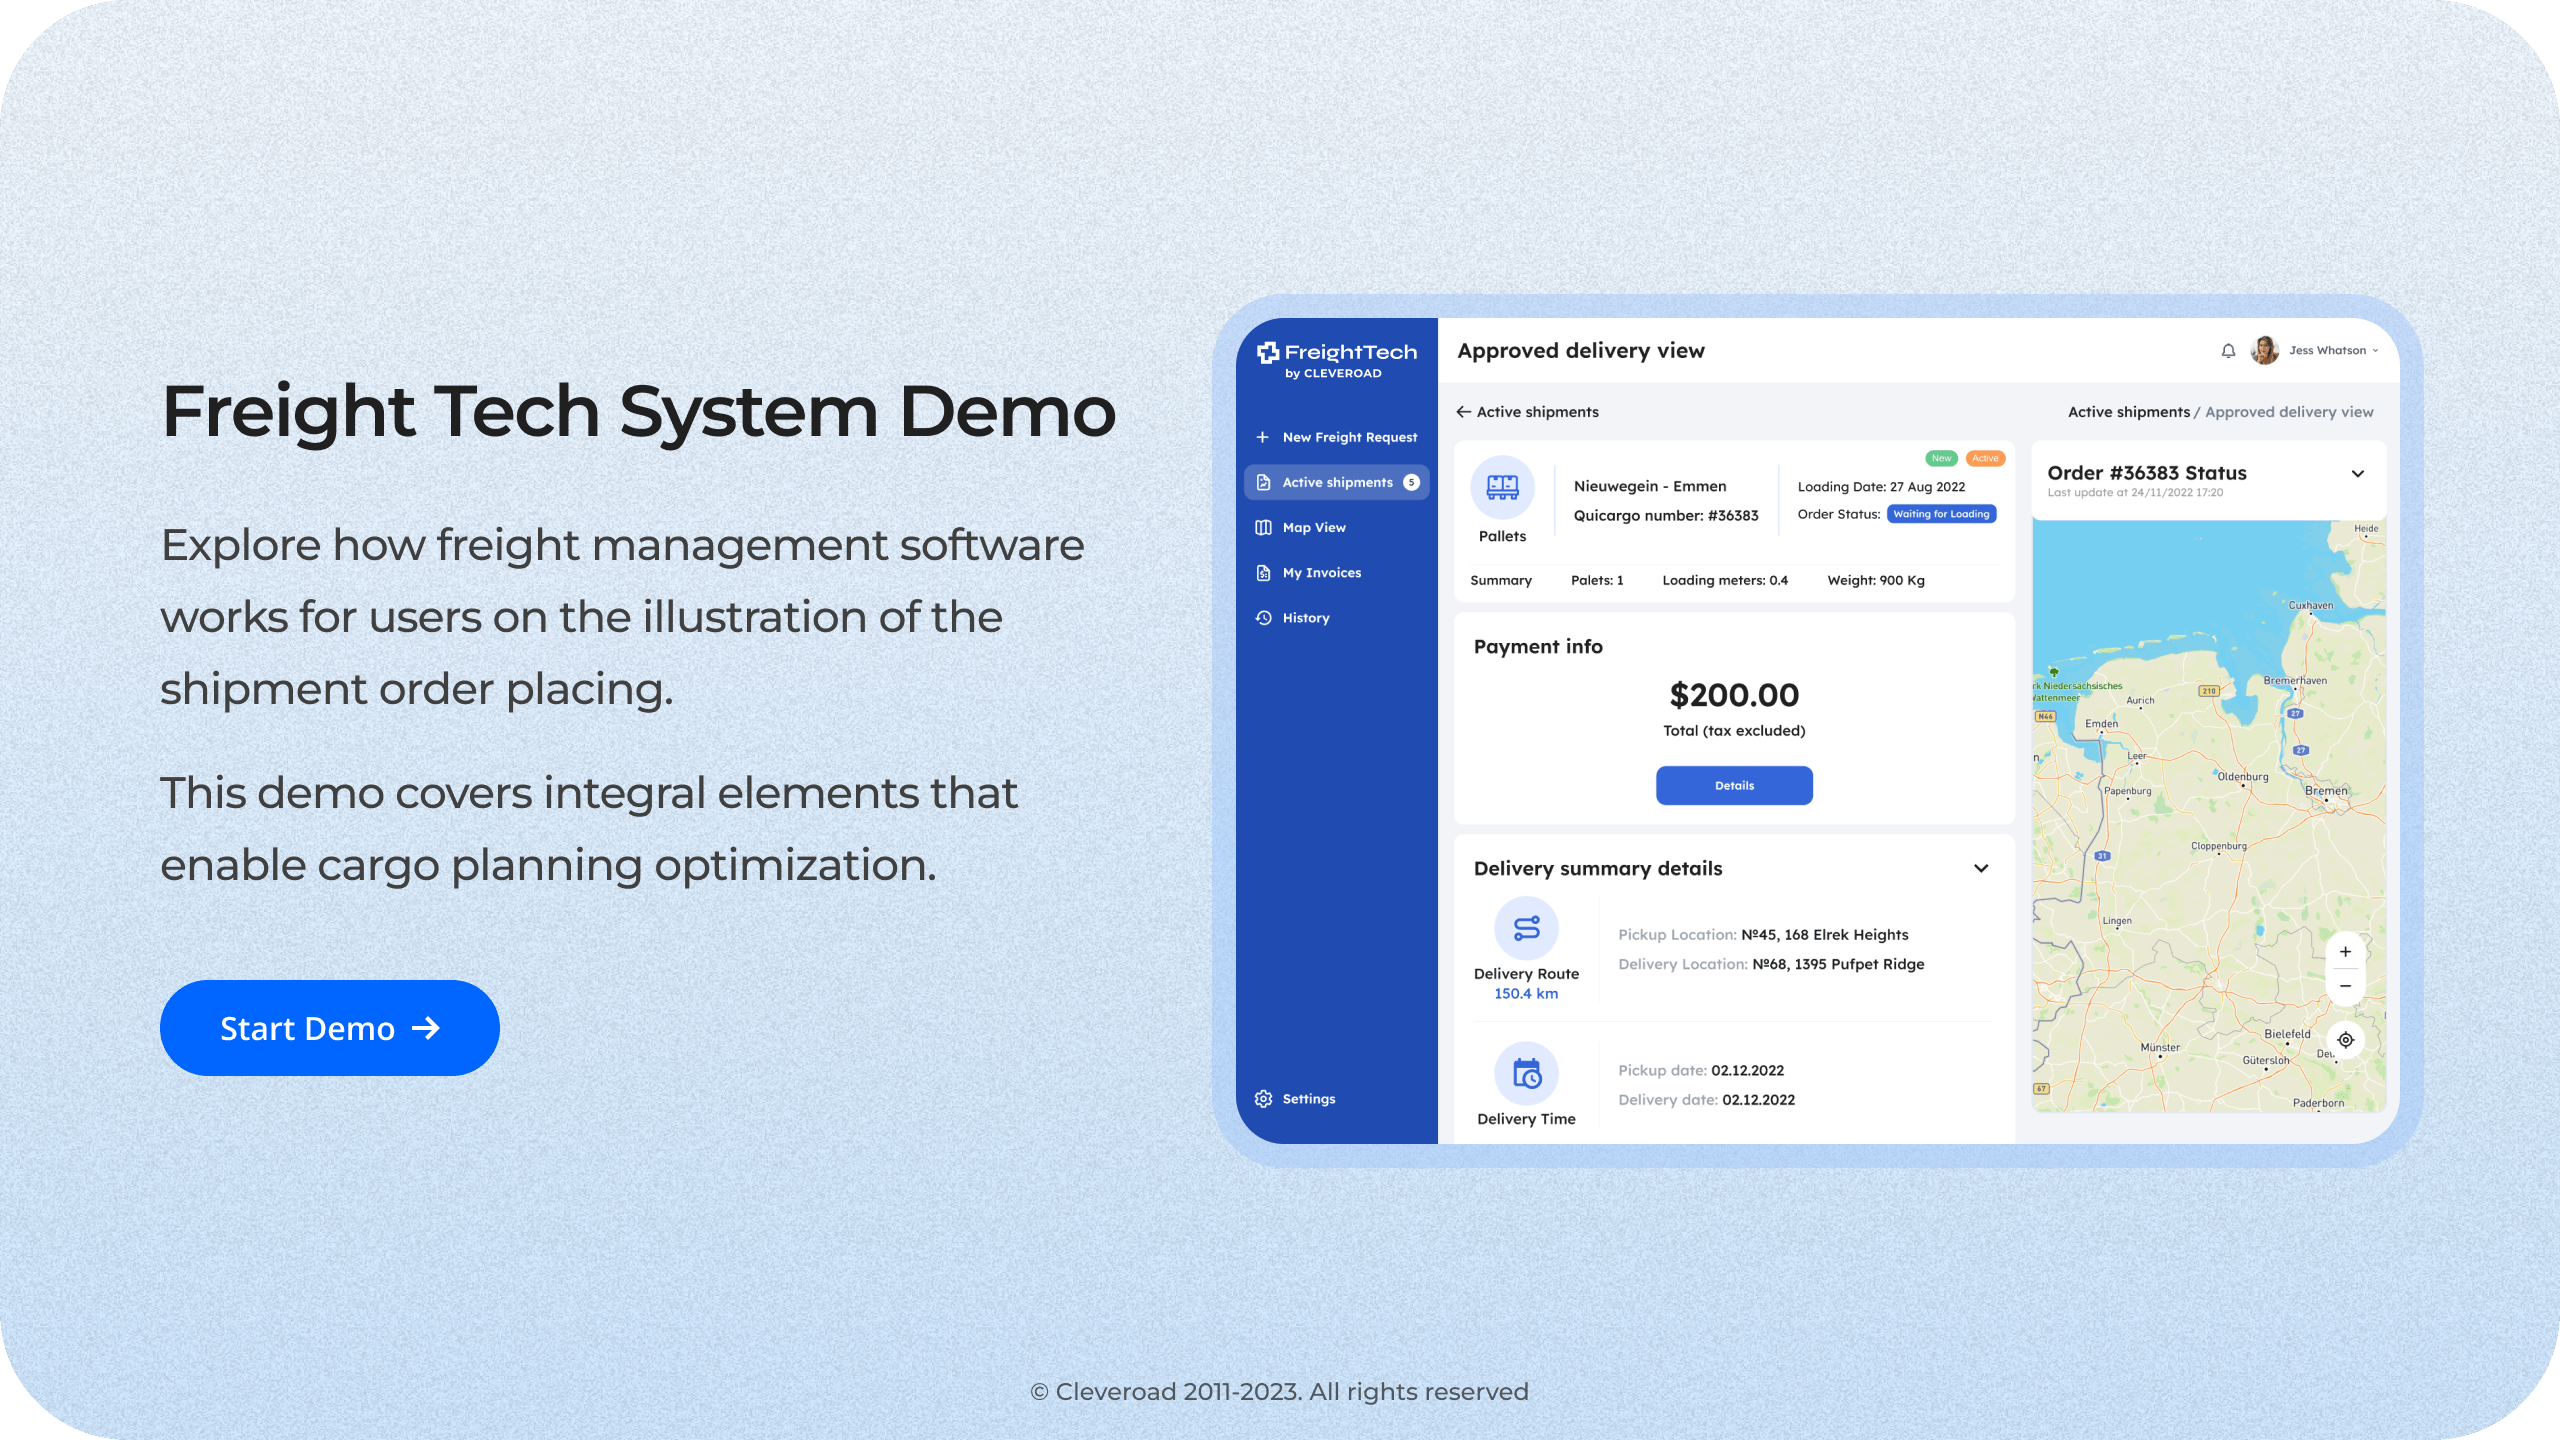Open History in the sidebar
Screen dimensions: 2560x1440
(1305, 618)
